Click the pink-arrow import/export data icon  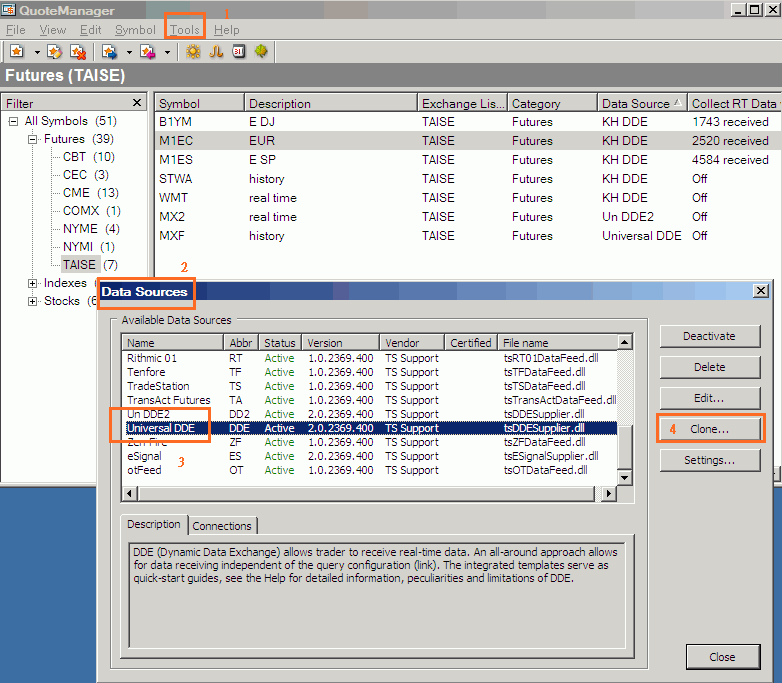tap(148, 51)
